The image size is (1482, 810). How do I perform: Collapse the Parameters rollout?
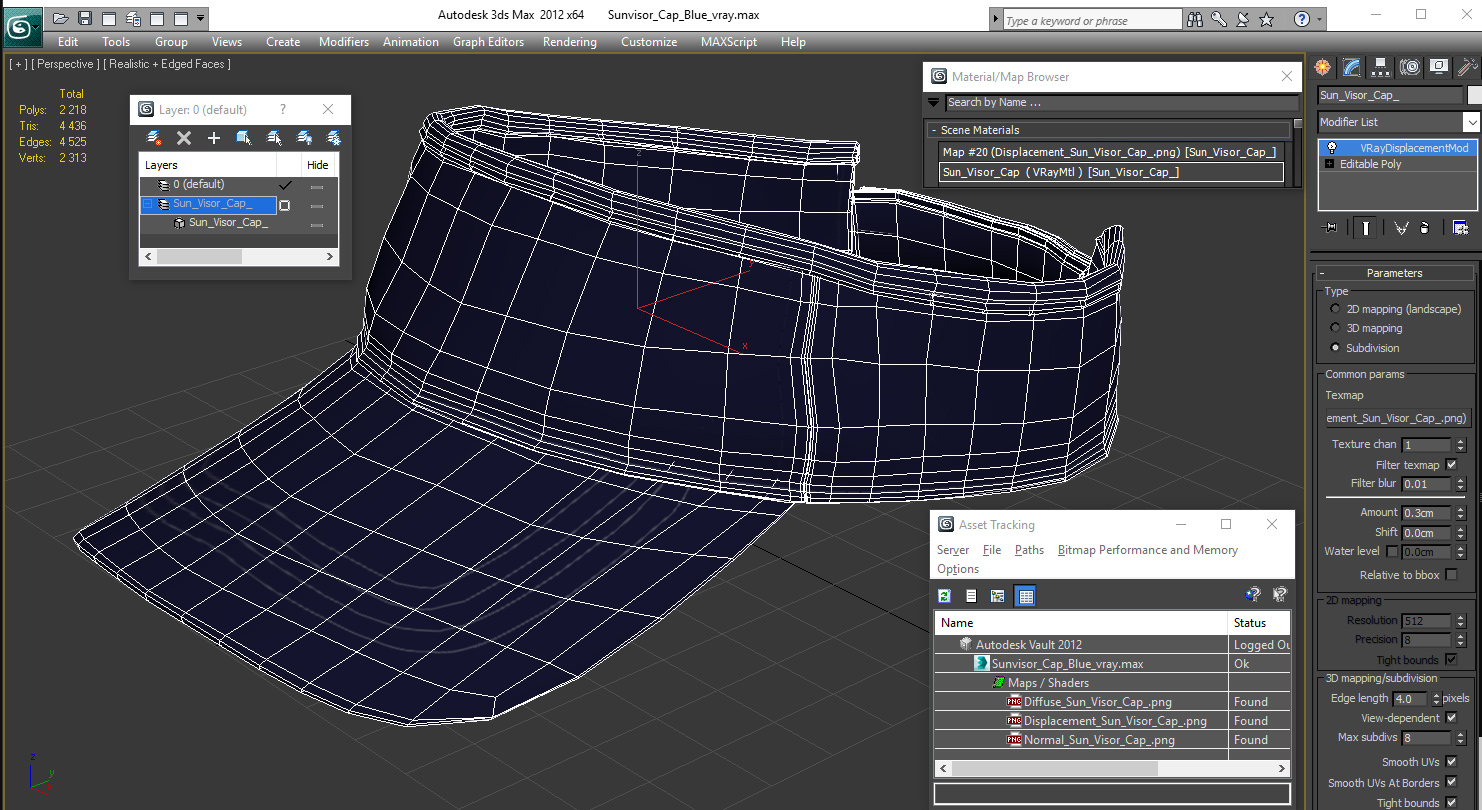[1322, 273]
